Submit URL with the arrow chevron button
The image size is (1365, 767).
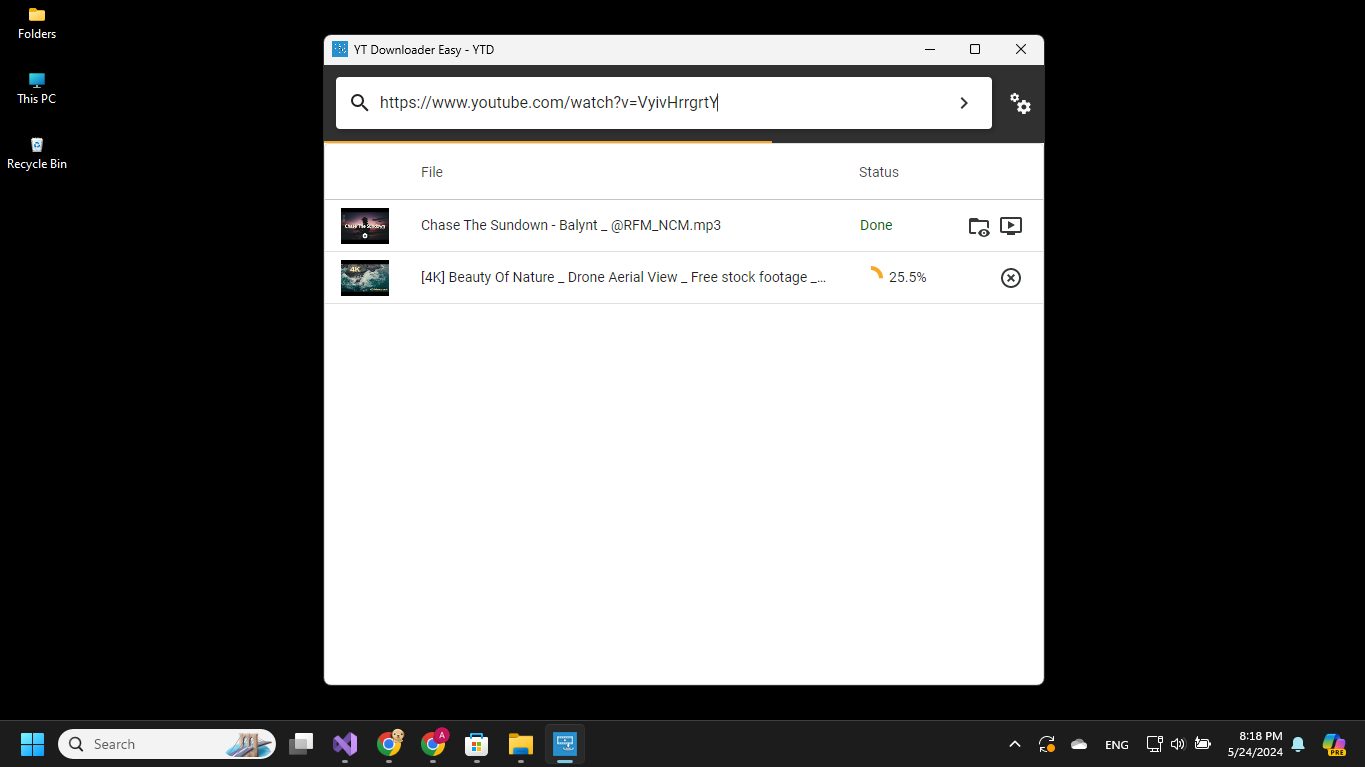click(x=964, y=103)
